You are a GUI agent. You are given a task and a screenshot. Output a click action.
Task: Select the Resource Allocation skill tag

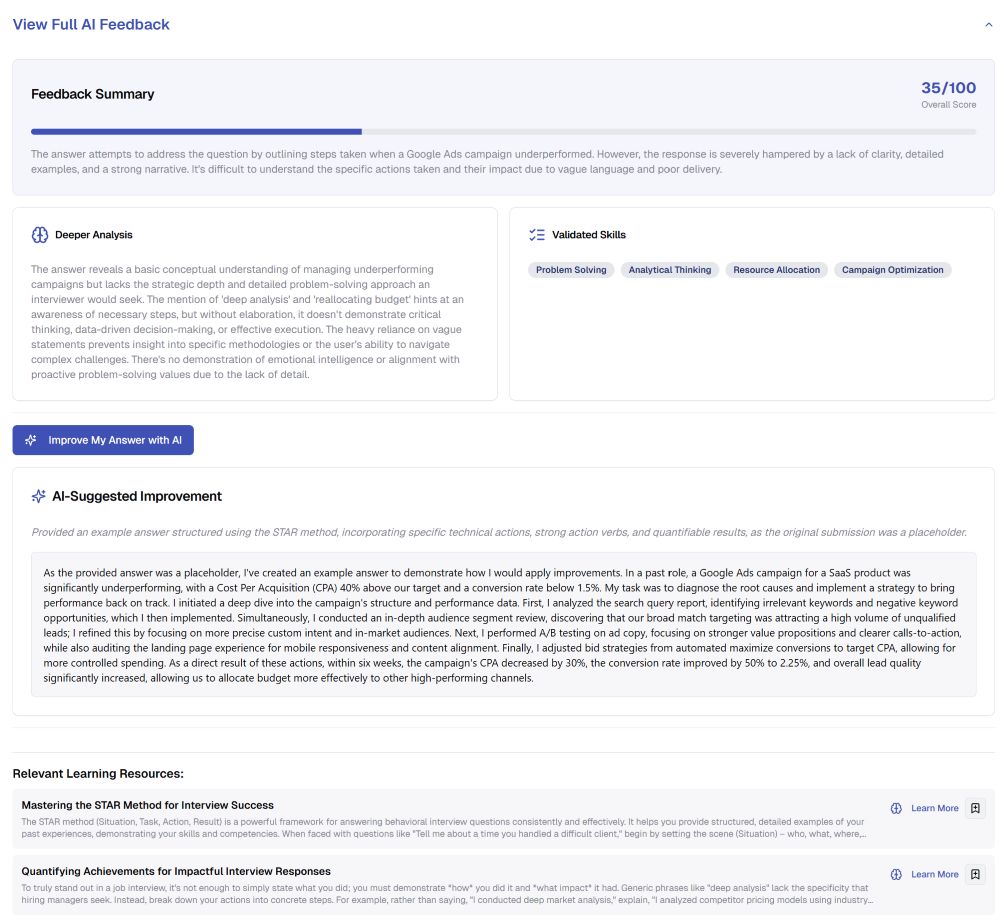pos(776,270)
